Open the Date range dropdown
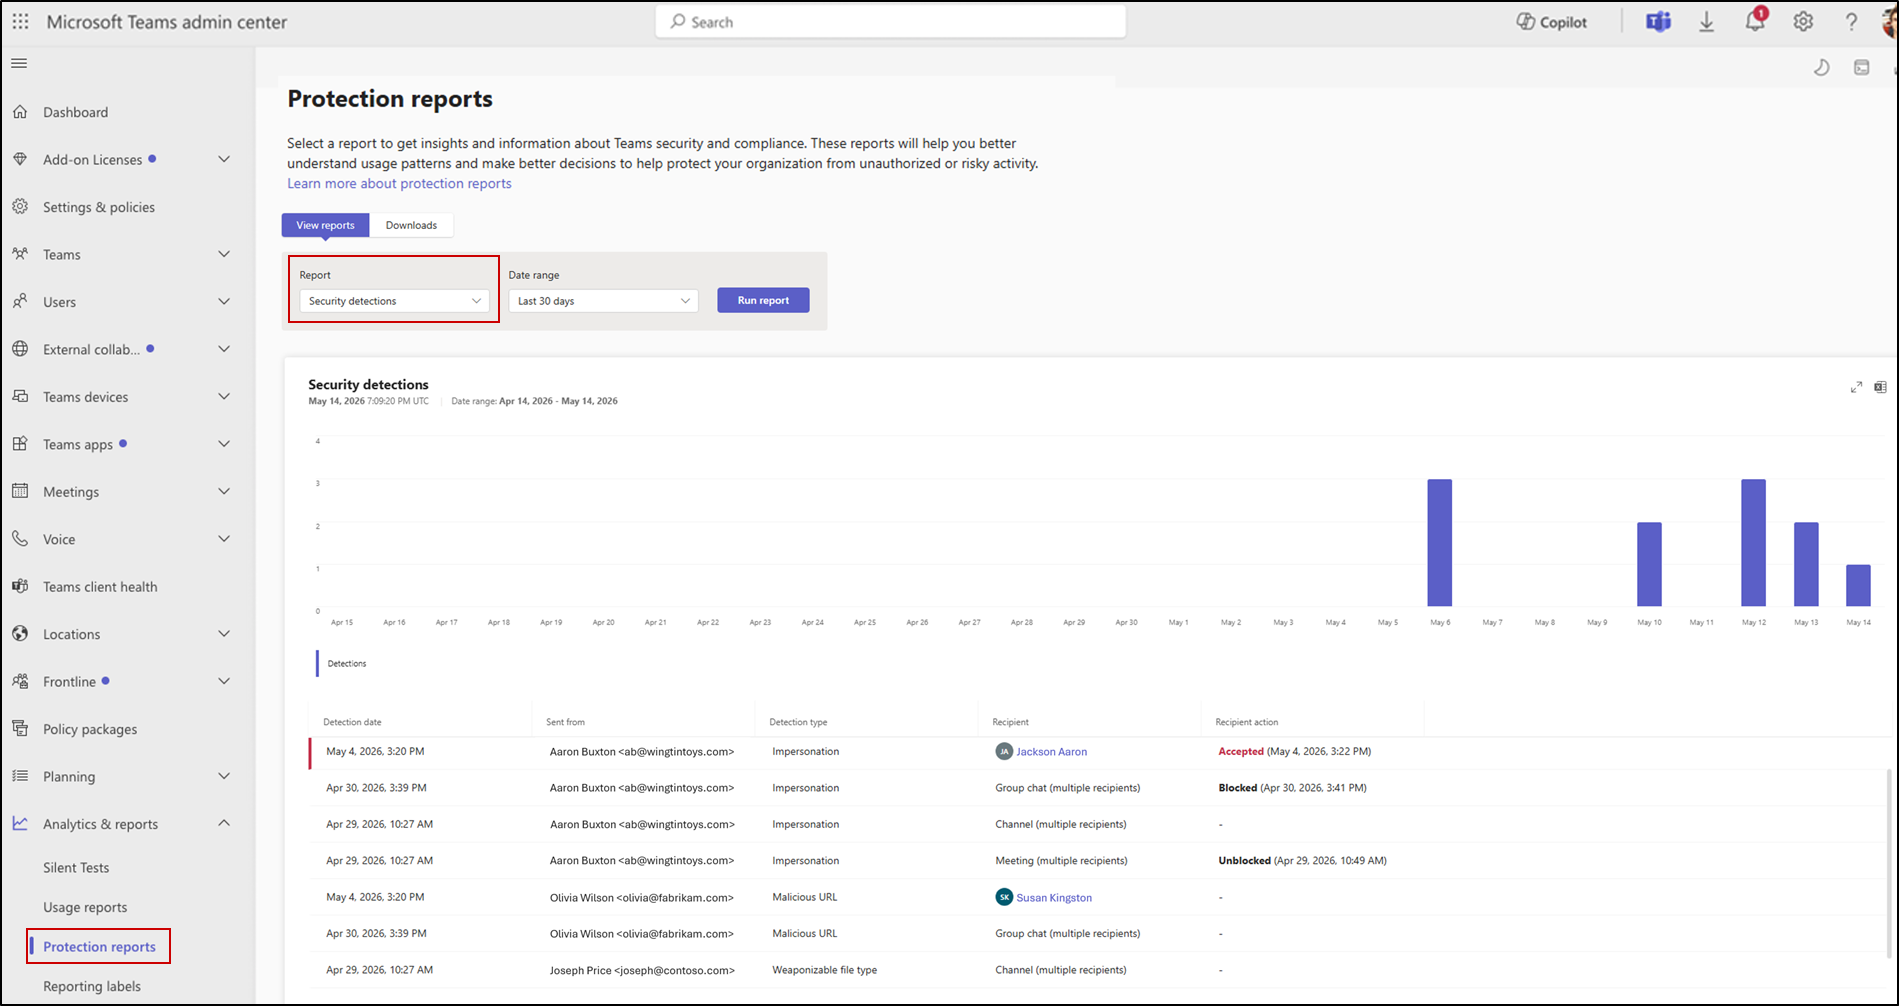The image size is (1899, 1006). pyautogui.click(x=603, y=301)
